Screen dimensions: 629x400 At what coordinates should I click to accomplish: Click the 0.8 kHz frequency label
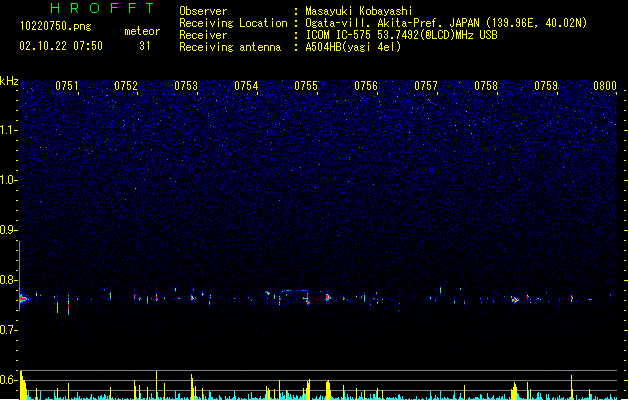[x=9, y=280]
